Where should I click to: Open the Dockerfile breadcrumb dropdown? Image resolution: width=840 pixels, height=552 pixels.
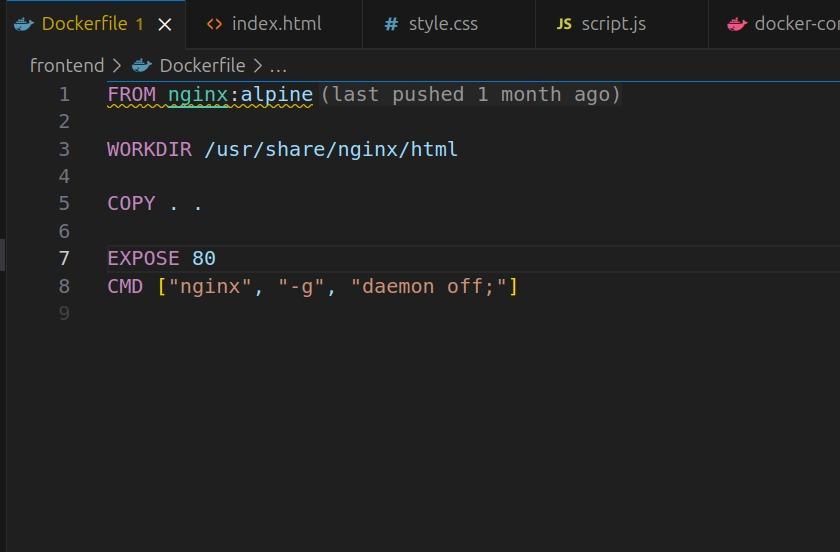[x=202, y=66]
